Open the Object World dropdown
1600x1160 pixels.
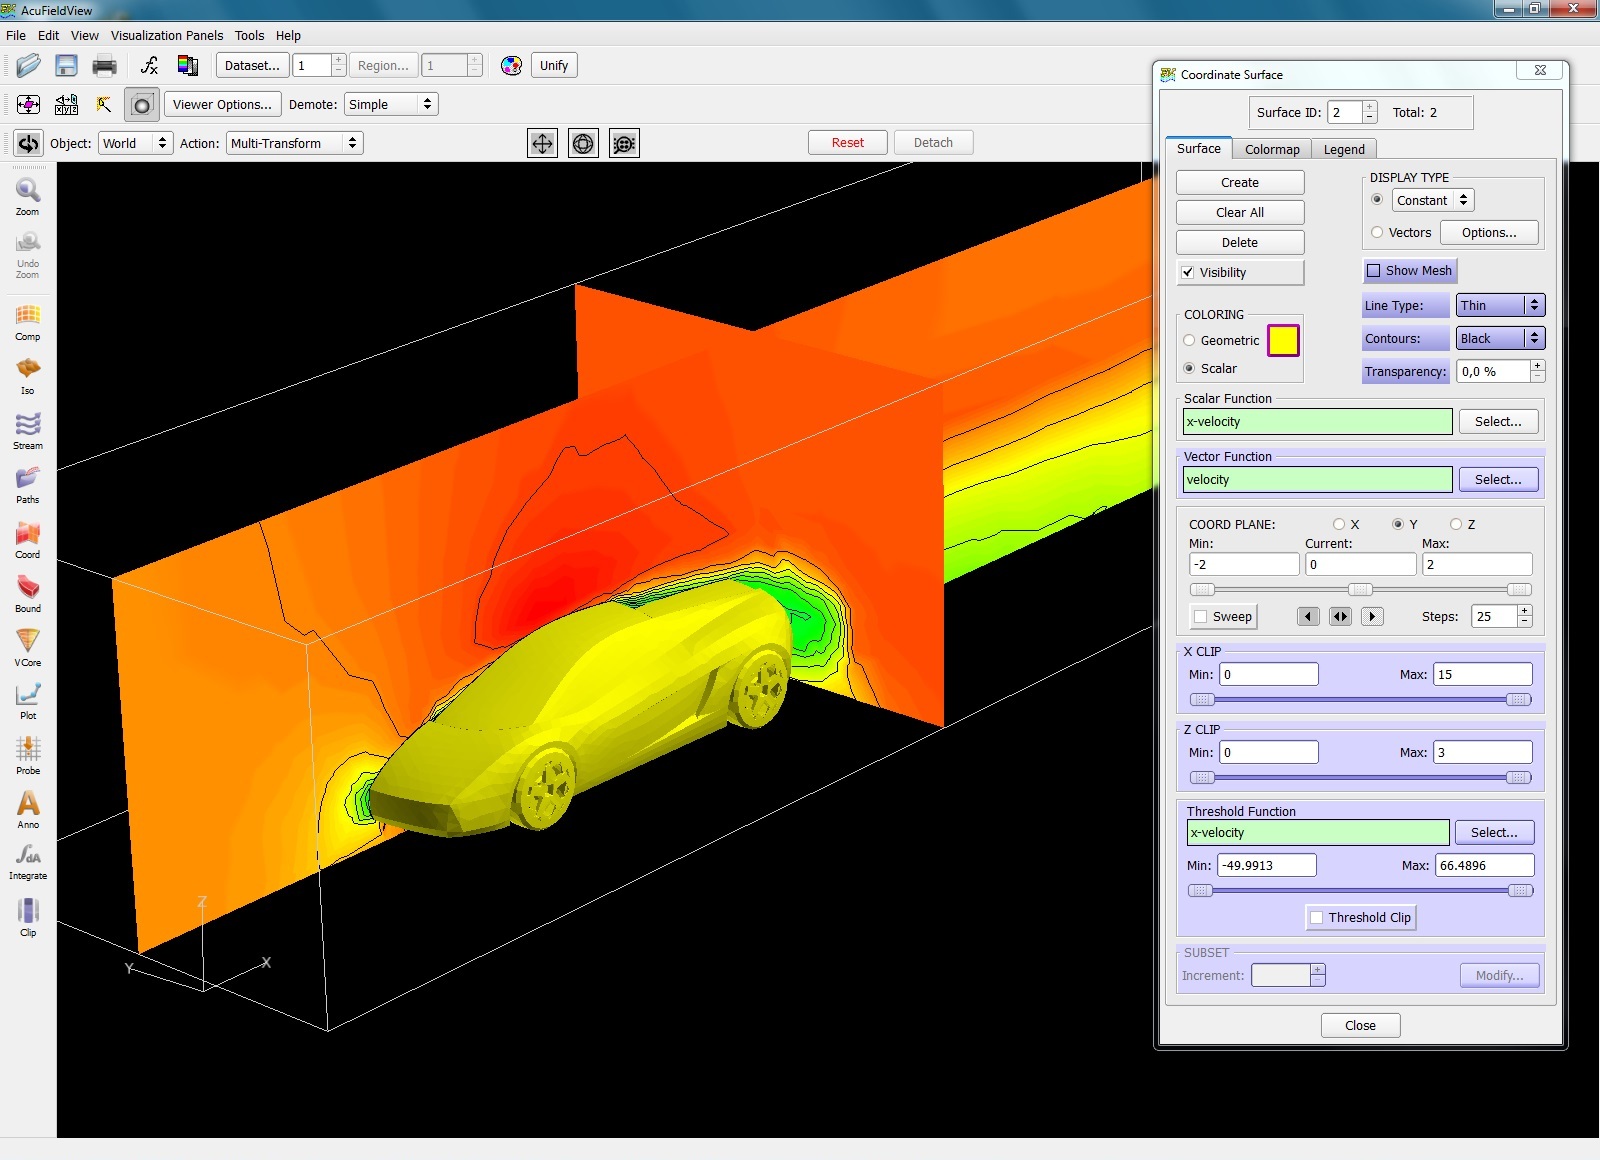pos(135,144)
